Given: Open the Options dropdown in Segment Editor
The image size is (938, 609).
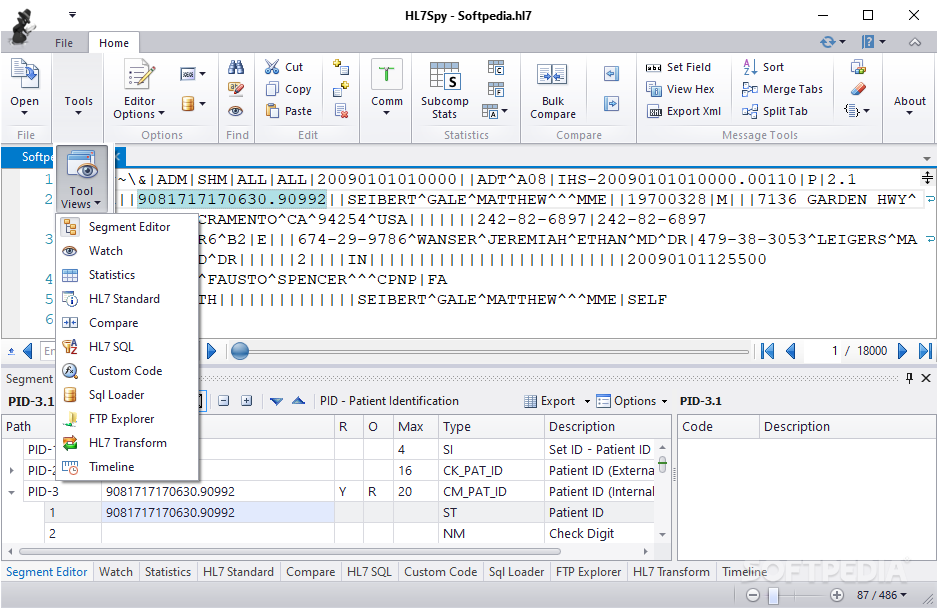Looking at the screenshot, I should point(632,401).
